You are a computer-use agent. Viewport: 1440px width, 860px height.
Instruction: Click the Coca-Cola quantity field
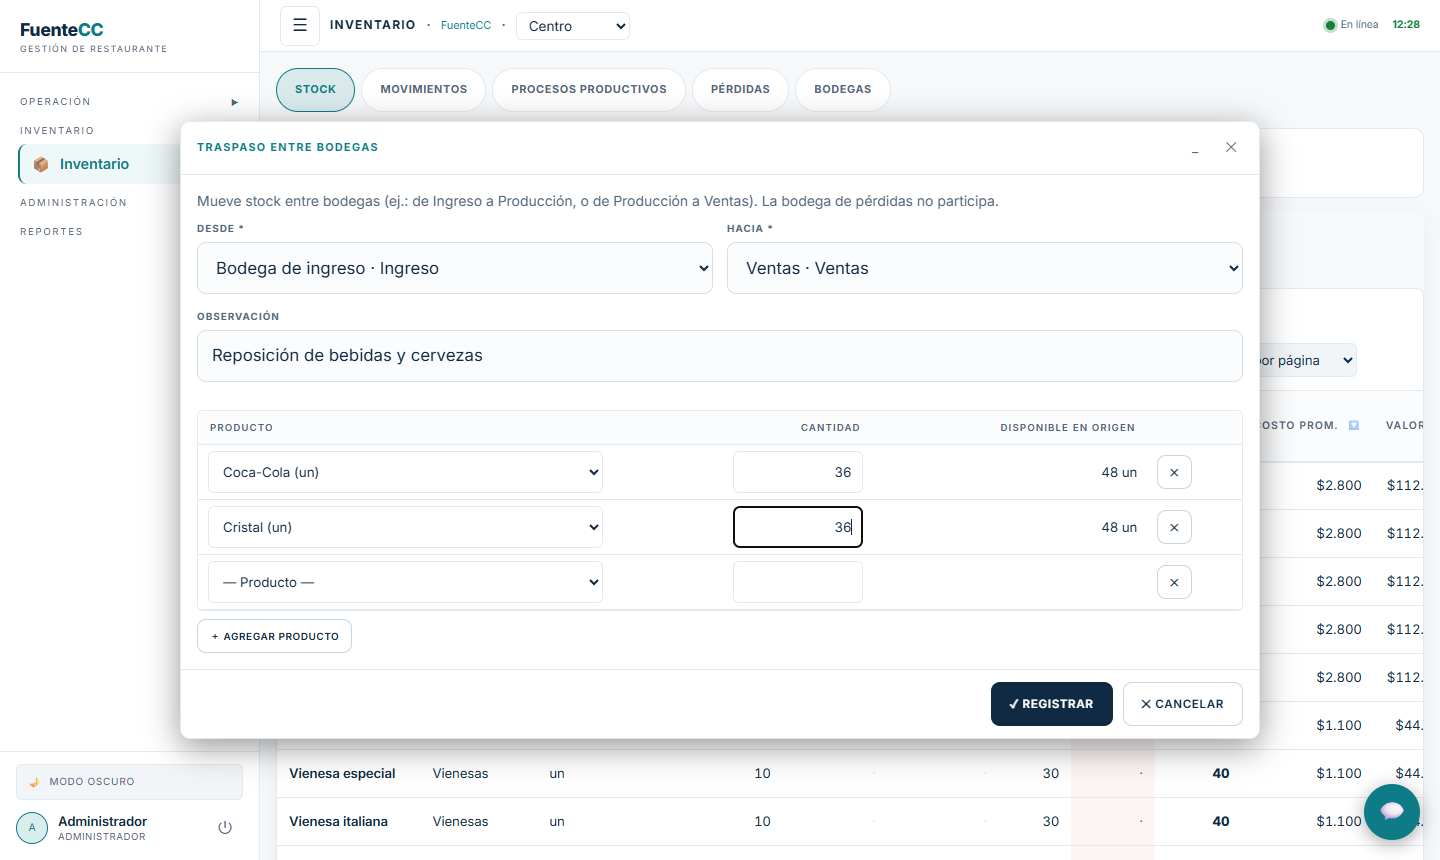click(x=798, y=472)
